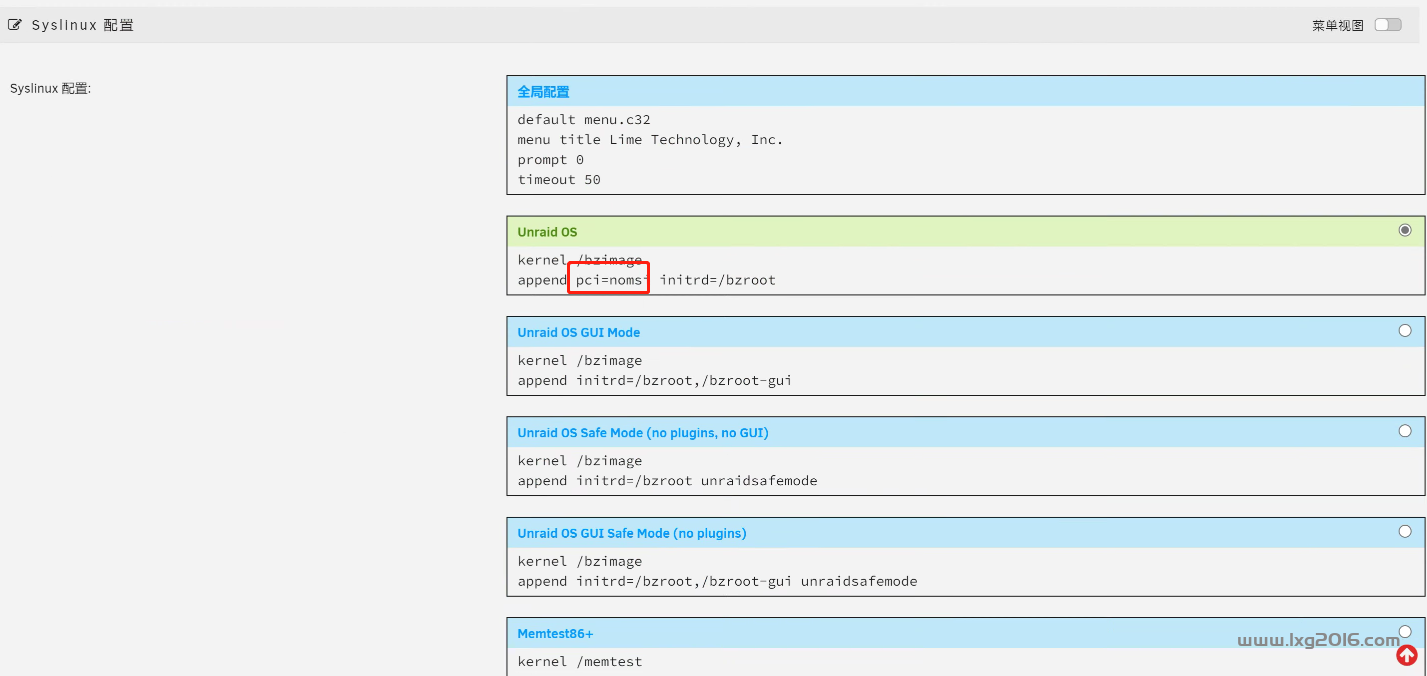The height and width of the screenshot is (676, 1427).
Task: Click 'append initrd=/bzroot,/bzroot-gui unraidsafemode' line
Action: [x=717, y=581]
